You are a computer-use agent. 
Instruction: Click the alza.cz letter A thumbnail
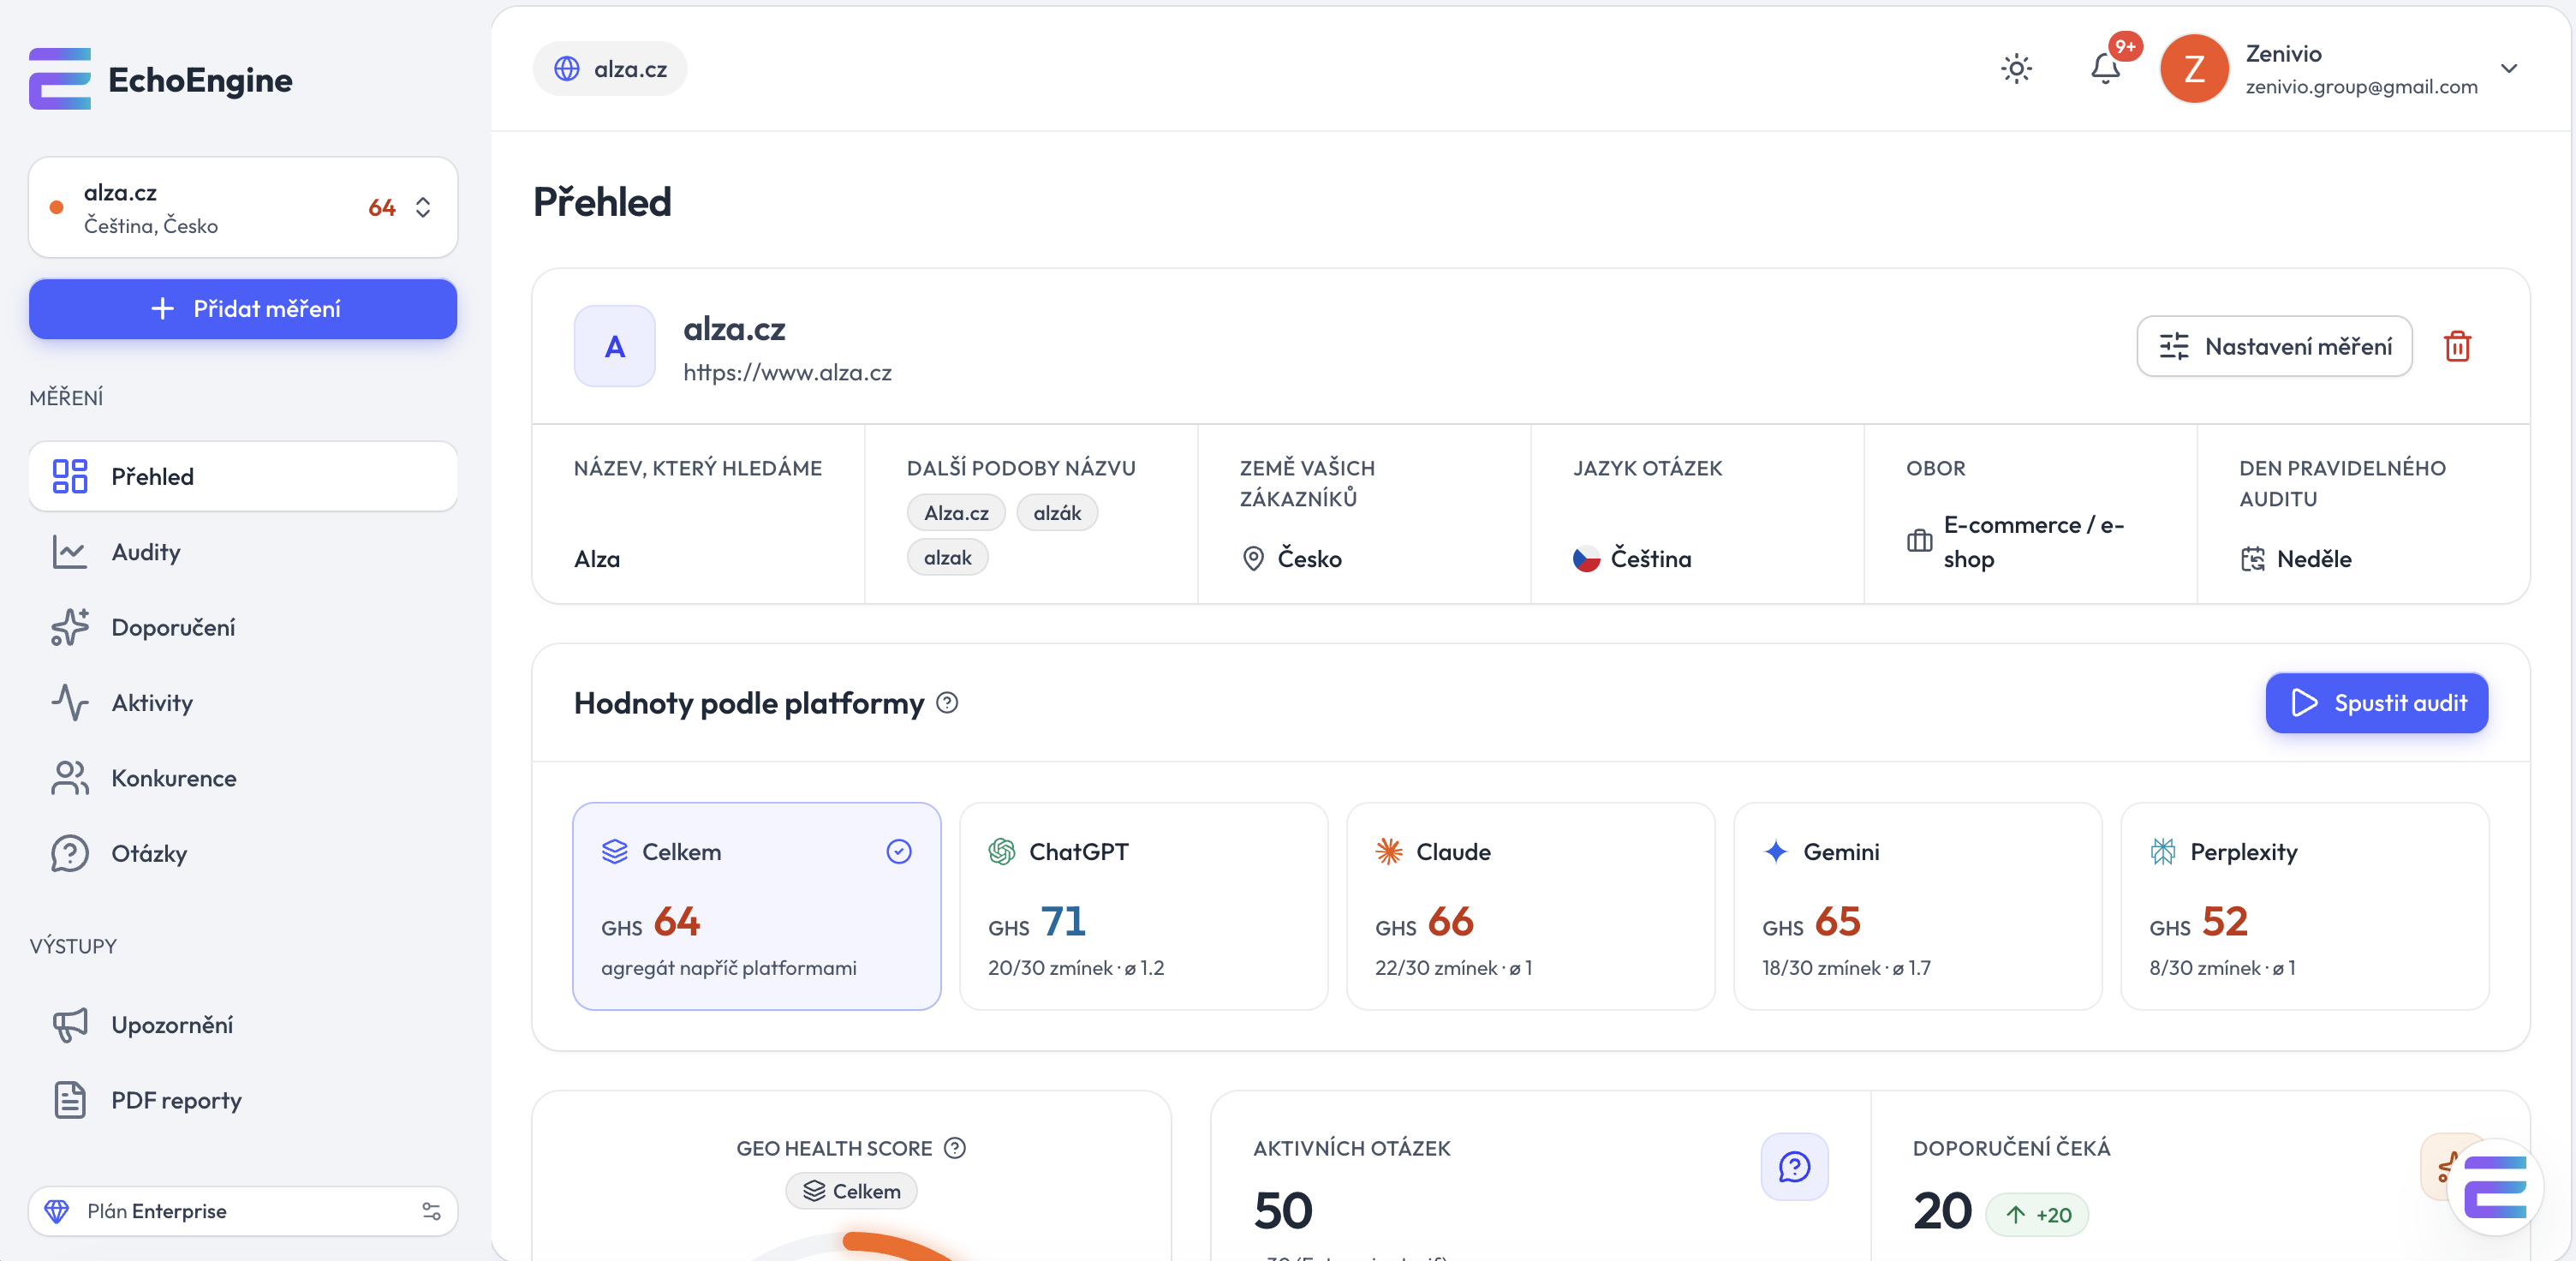(614, 346)
